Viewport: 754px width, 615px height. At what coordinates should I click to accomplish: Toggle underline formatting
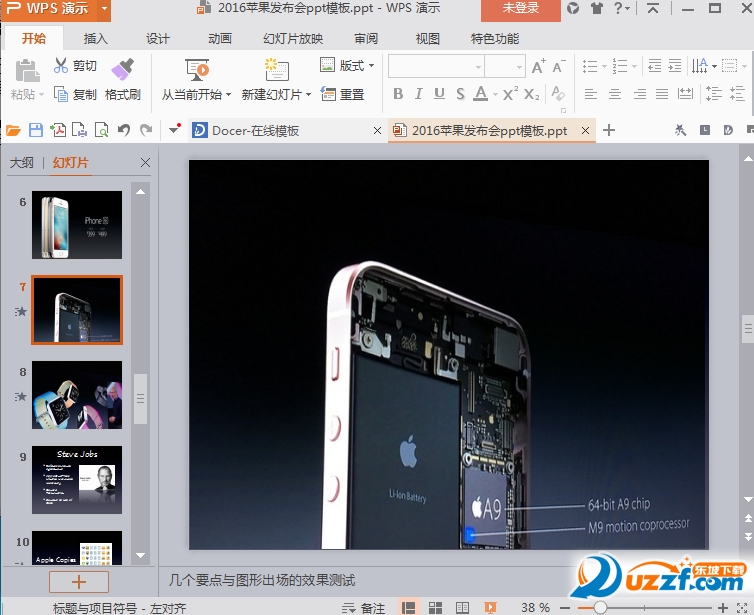pos(439,94)
